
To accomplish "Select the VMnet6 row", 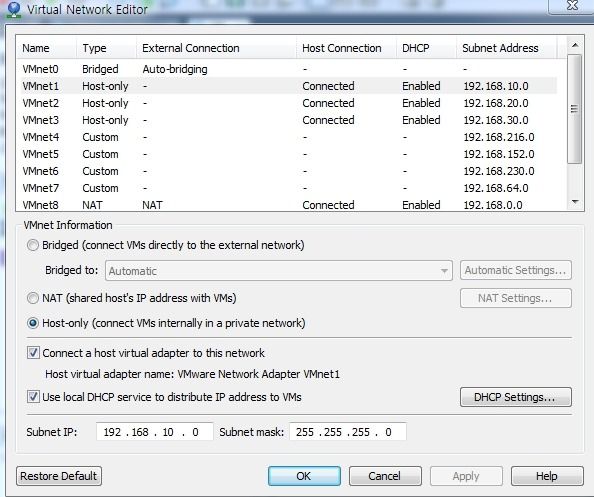I will click(x=289, y=171).
